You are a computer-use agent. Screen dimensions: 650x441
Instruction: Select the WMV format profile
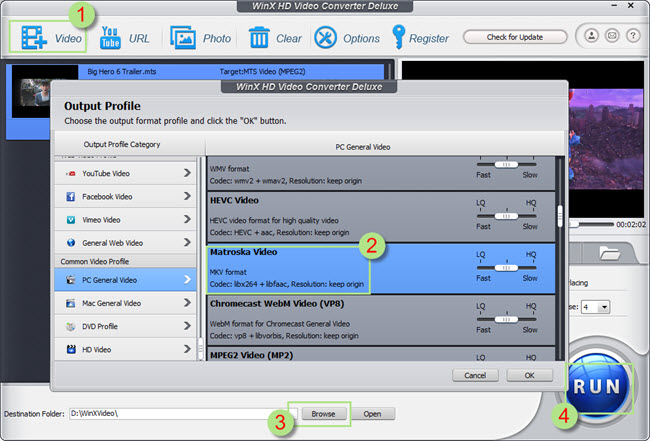381,173
